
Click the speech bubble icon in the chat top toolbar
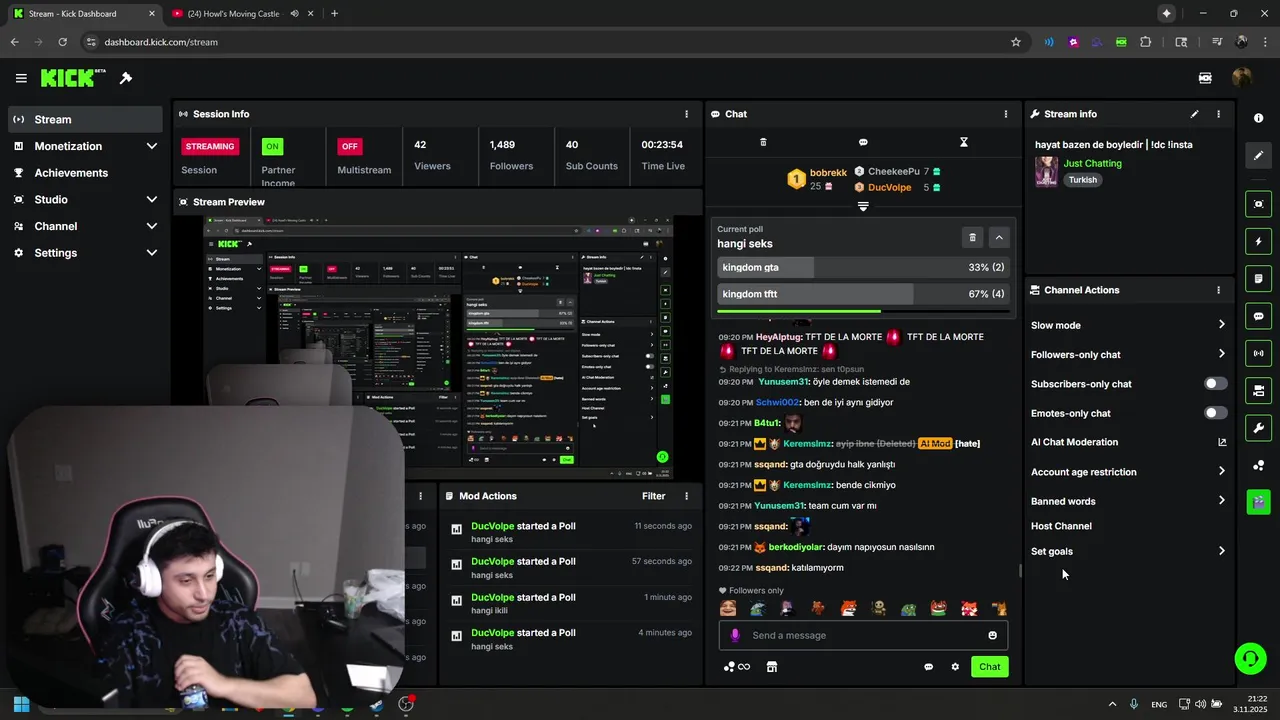pyautogui.click(x=863, y=142)
